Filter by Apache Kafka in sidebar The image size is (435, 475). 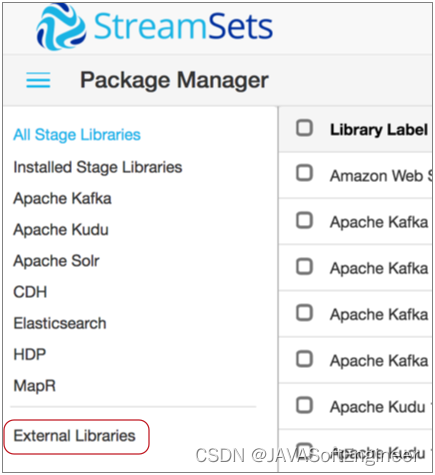click(62, 198)
